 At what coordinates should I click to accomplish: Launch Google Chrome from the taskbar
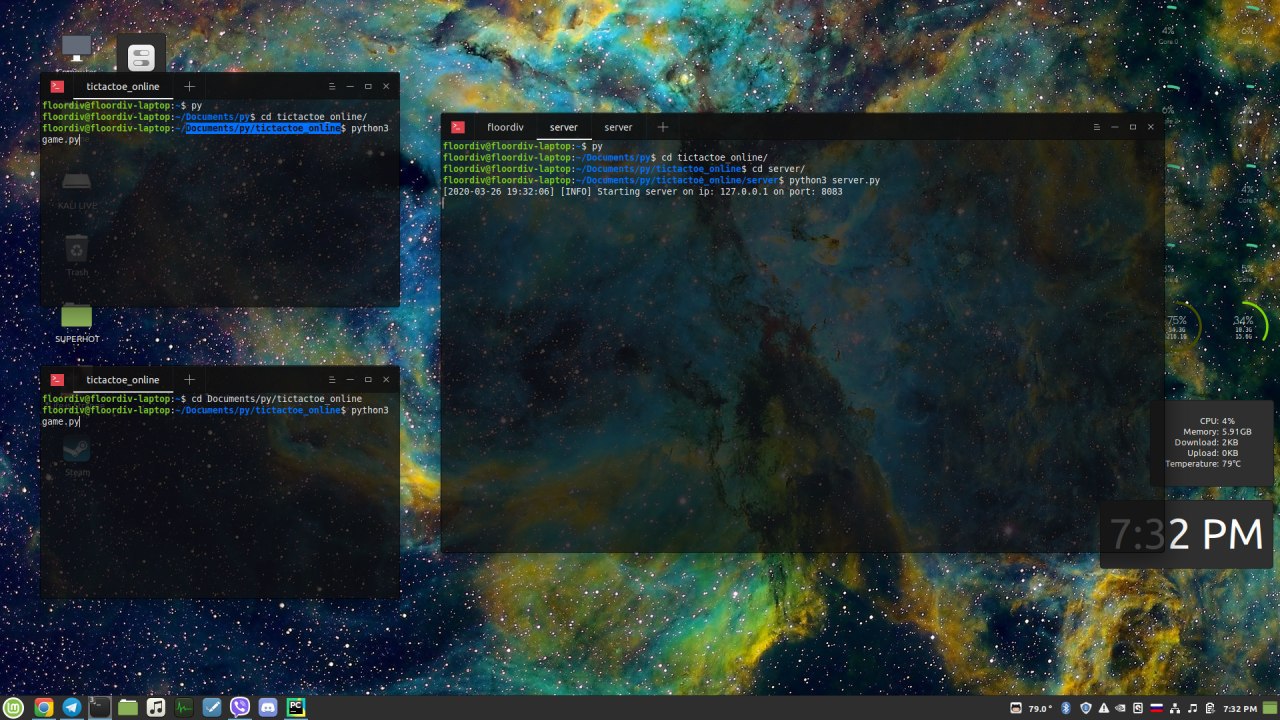43,707
